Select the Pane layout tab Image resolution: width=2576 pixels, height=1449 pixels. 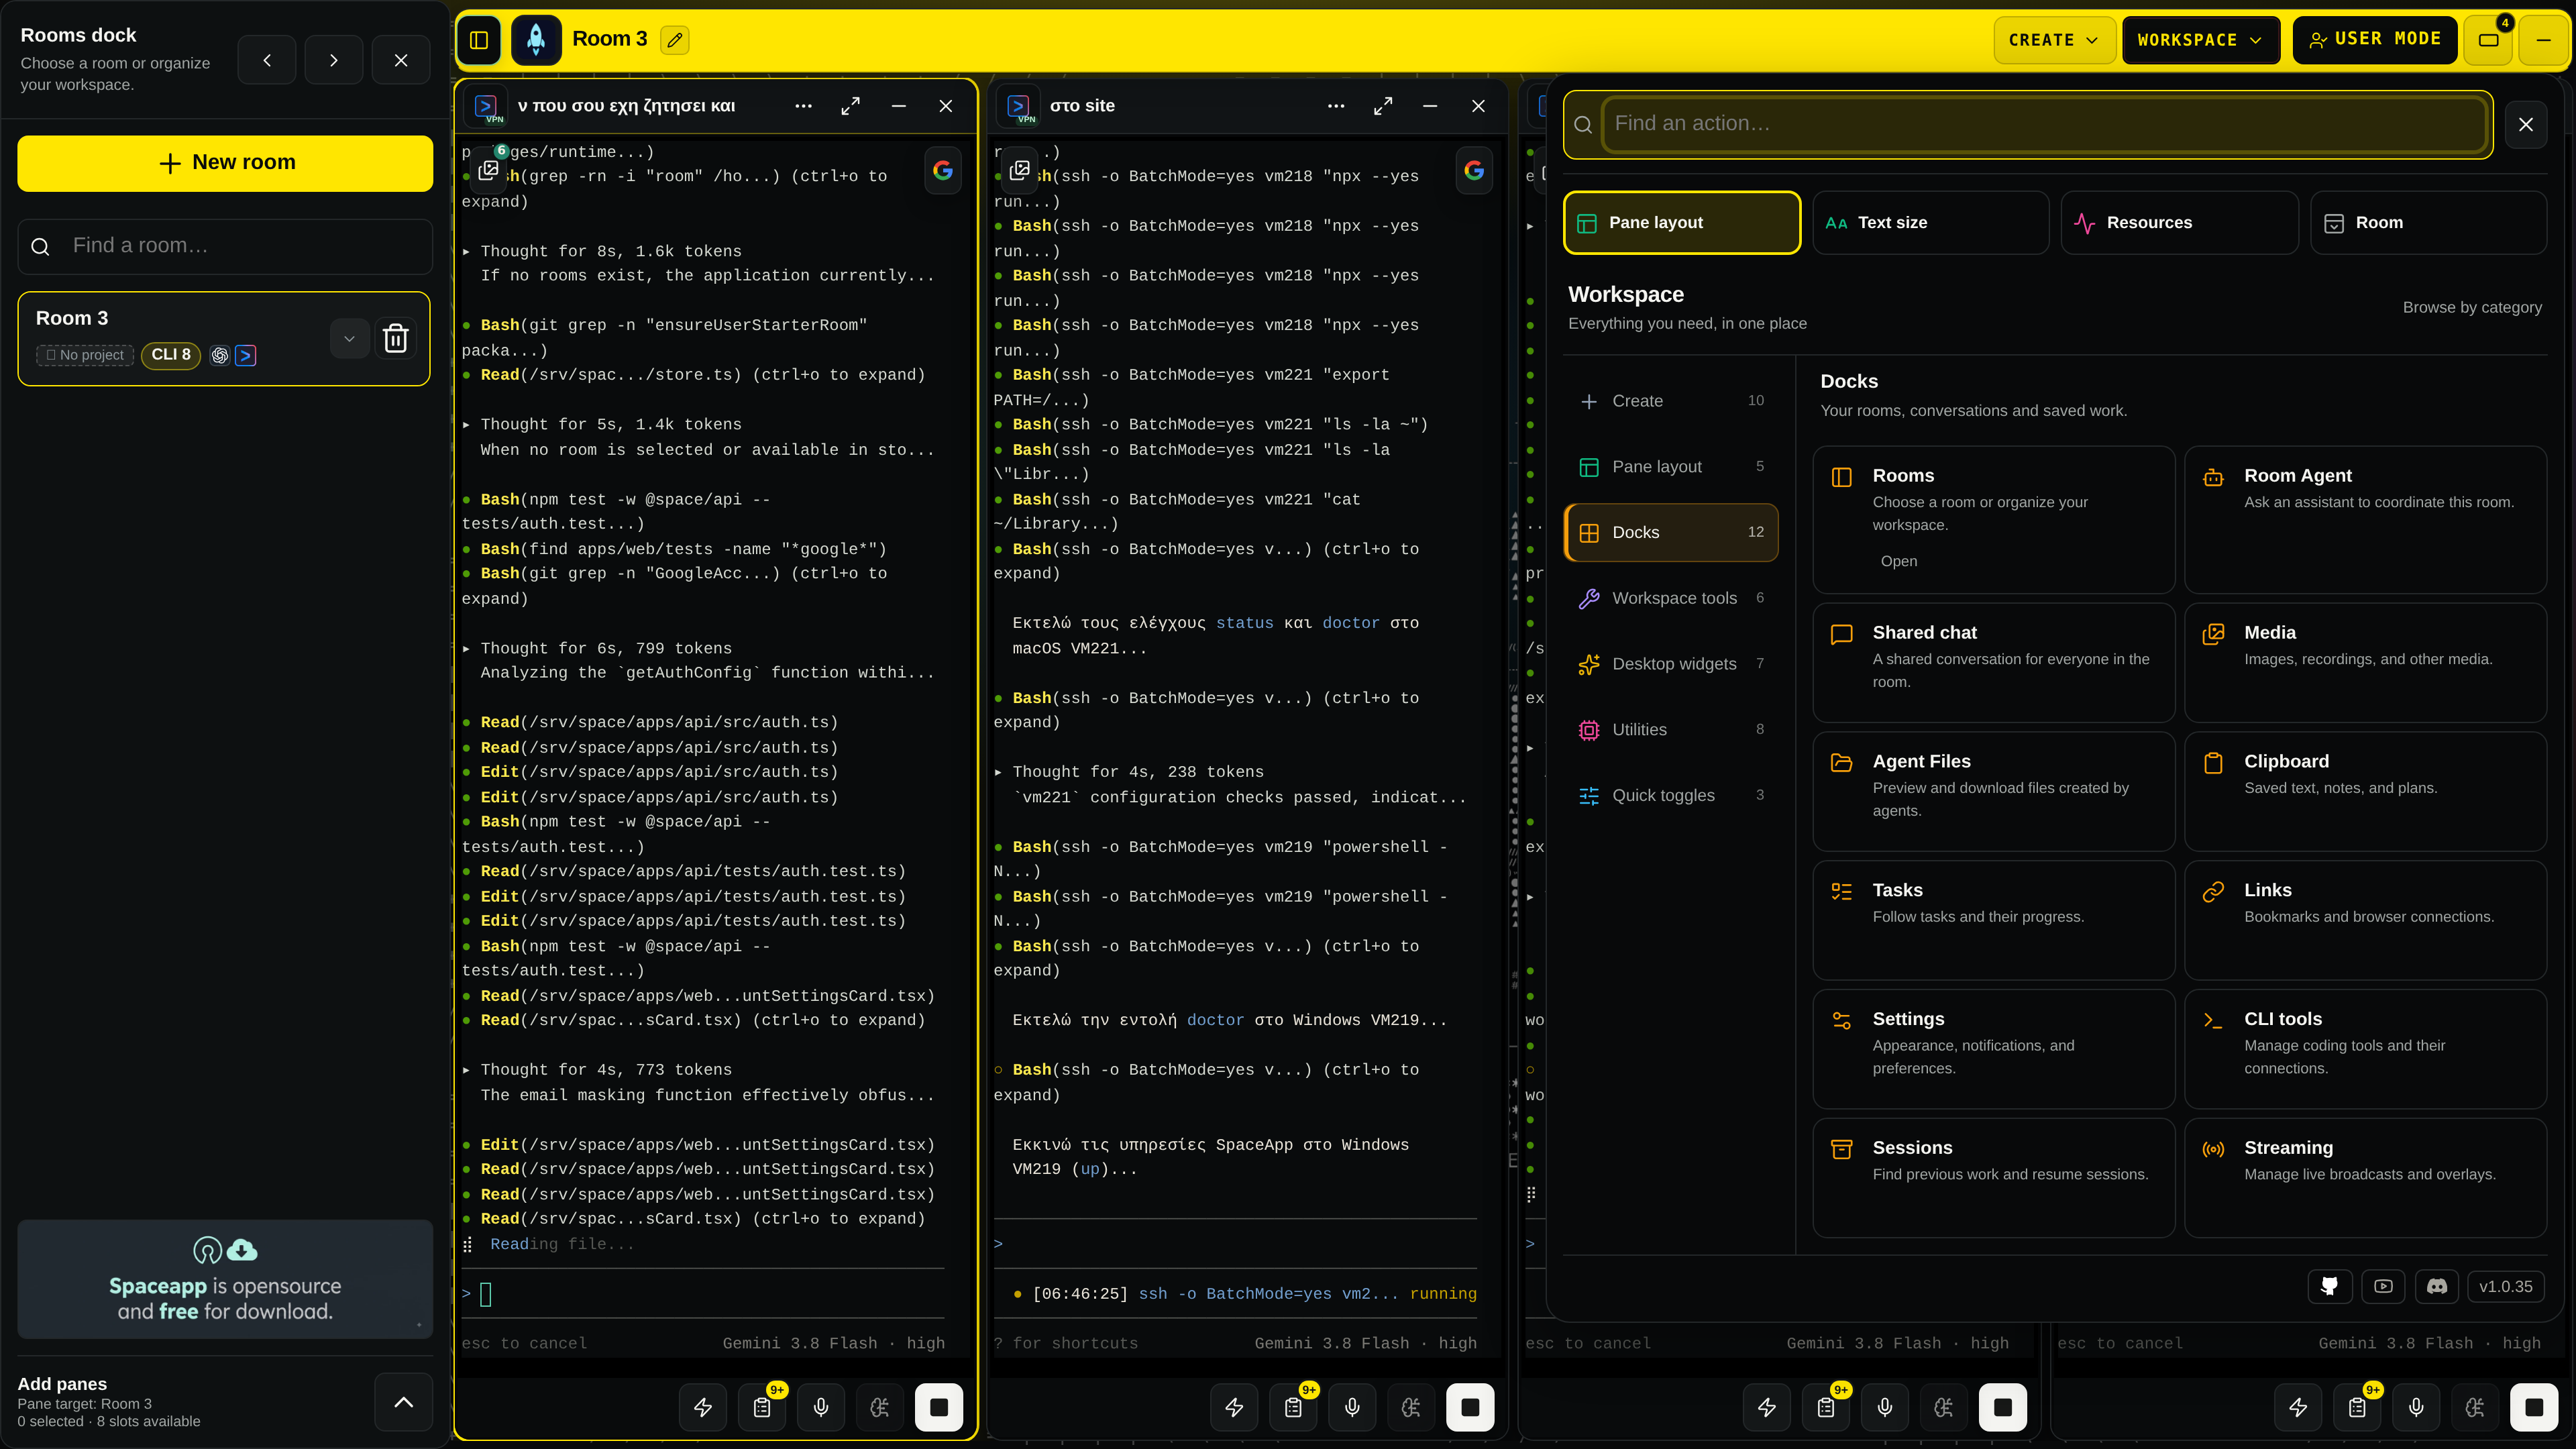click(1682, 223)
